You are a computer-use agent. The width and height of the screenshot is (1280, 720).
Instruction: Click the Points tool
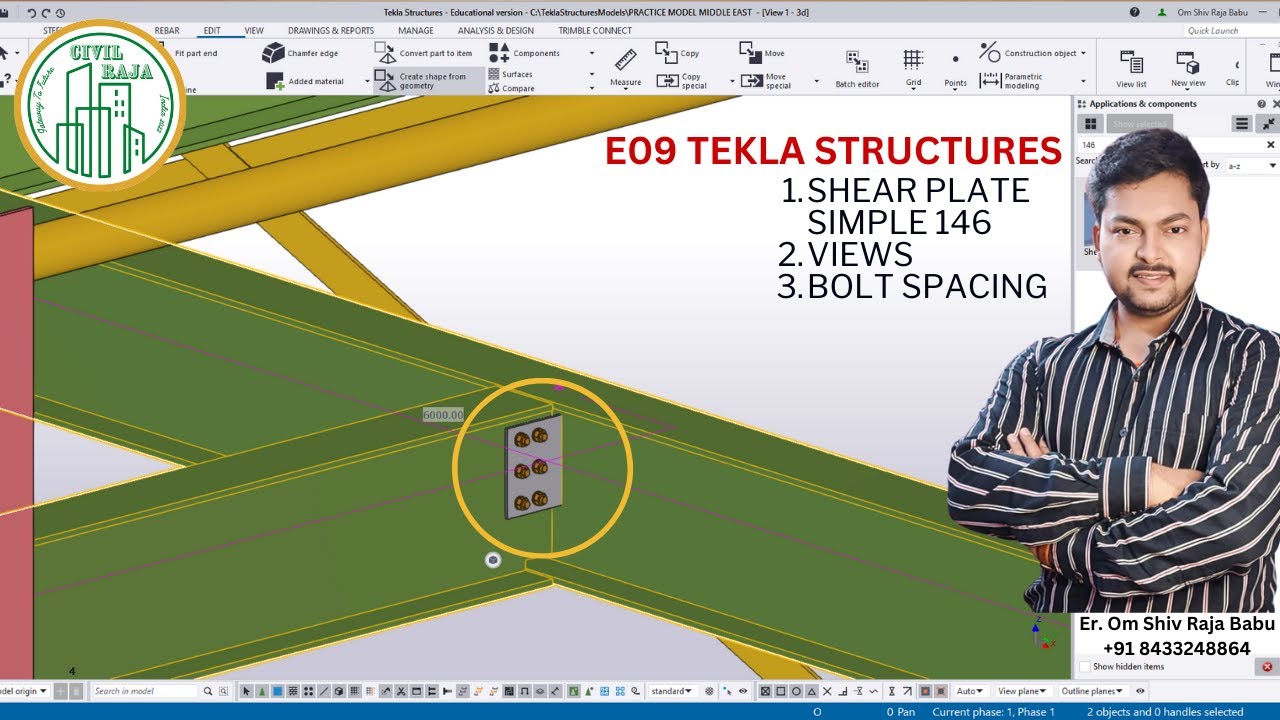[955, 69]
